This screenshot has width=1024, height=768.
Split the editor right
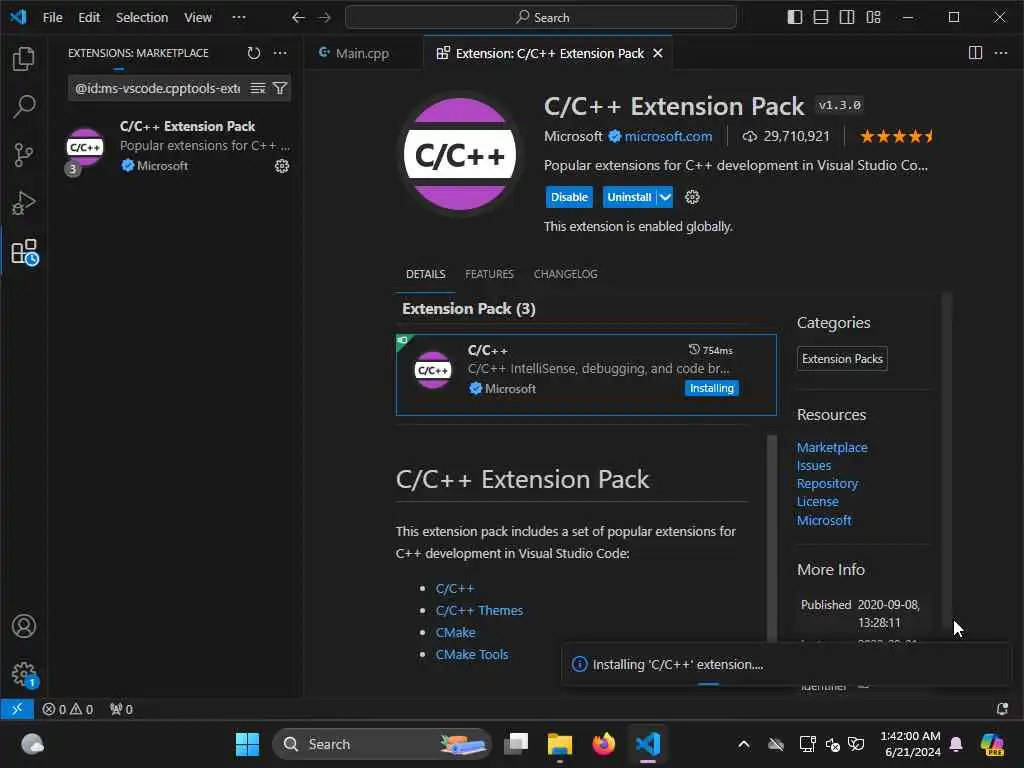(x=975, y=53)
